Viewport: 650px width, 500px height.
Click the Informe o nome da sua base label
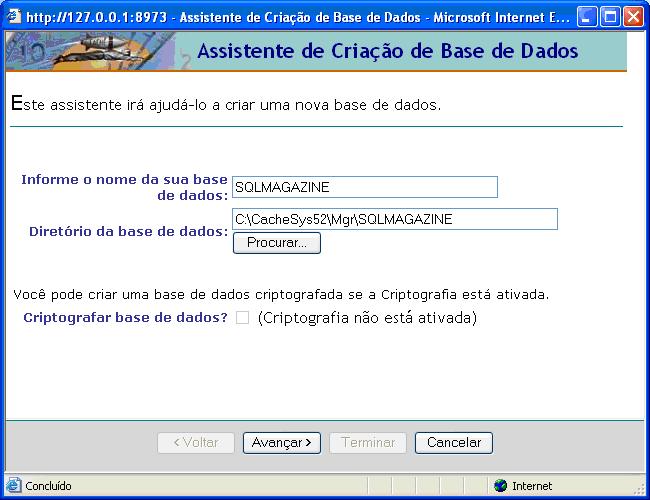point(124,187)
